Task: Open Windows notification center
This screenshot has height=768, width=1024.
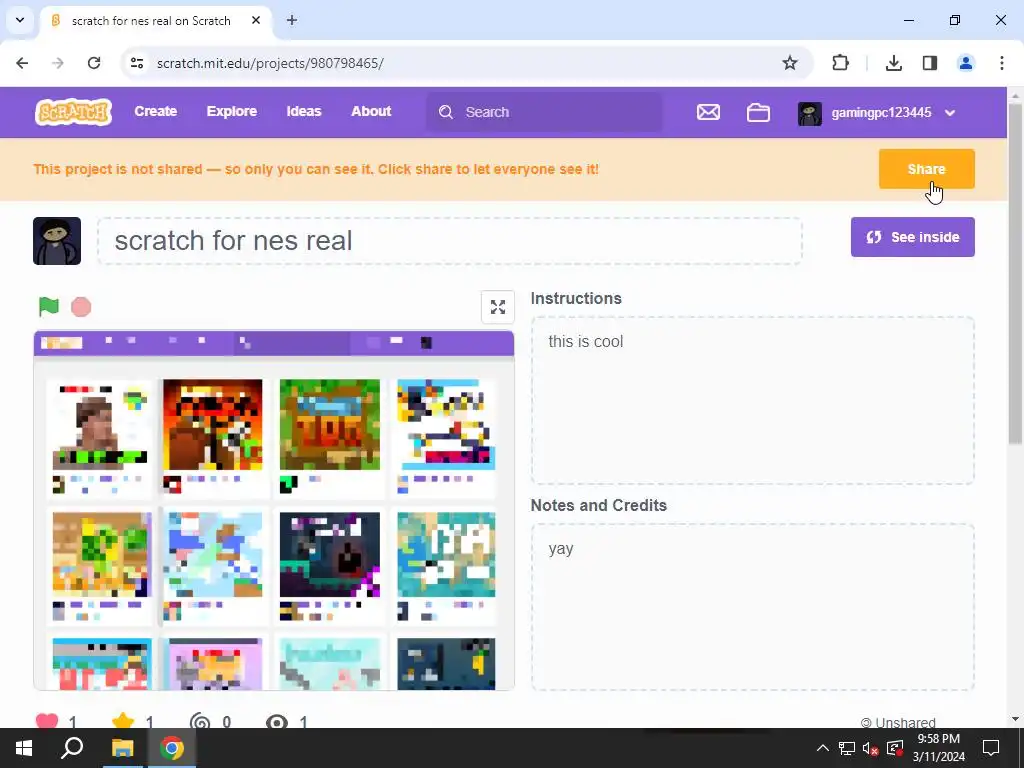Action: [x=991, y=748]
